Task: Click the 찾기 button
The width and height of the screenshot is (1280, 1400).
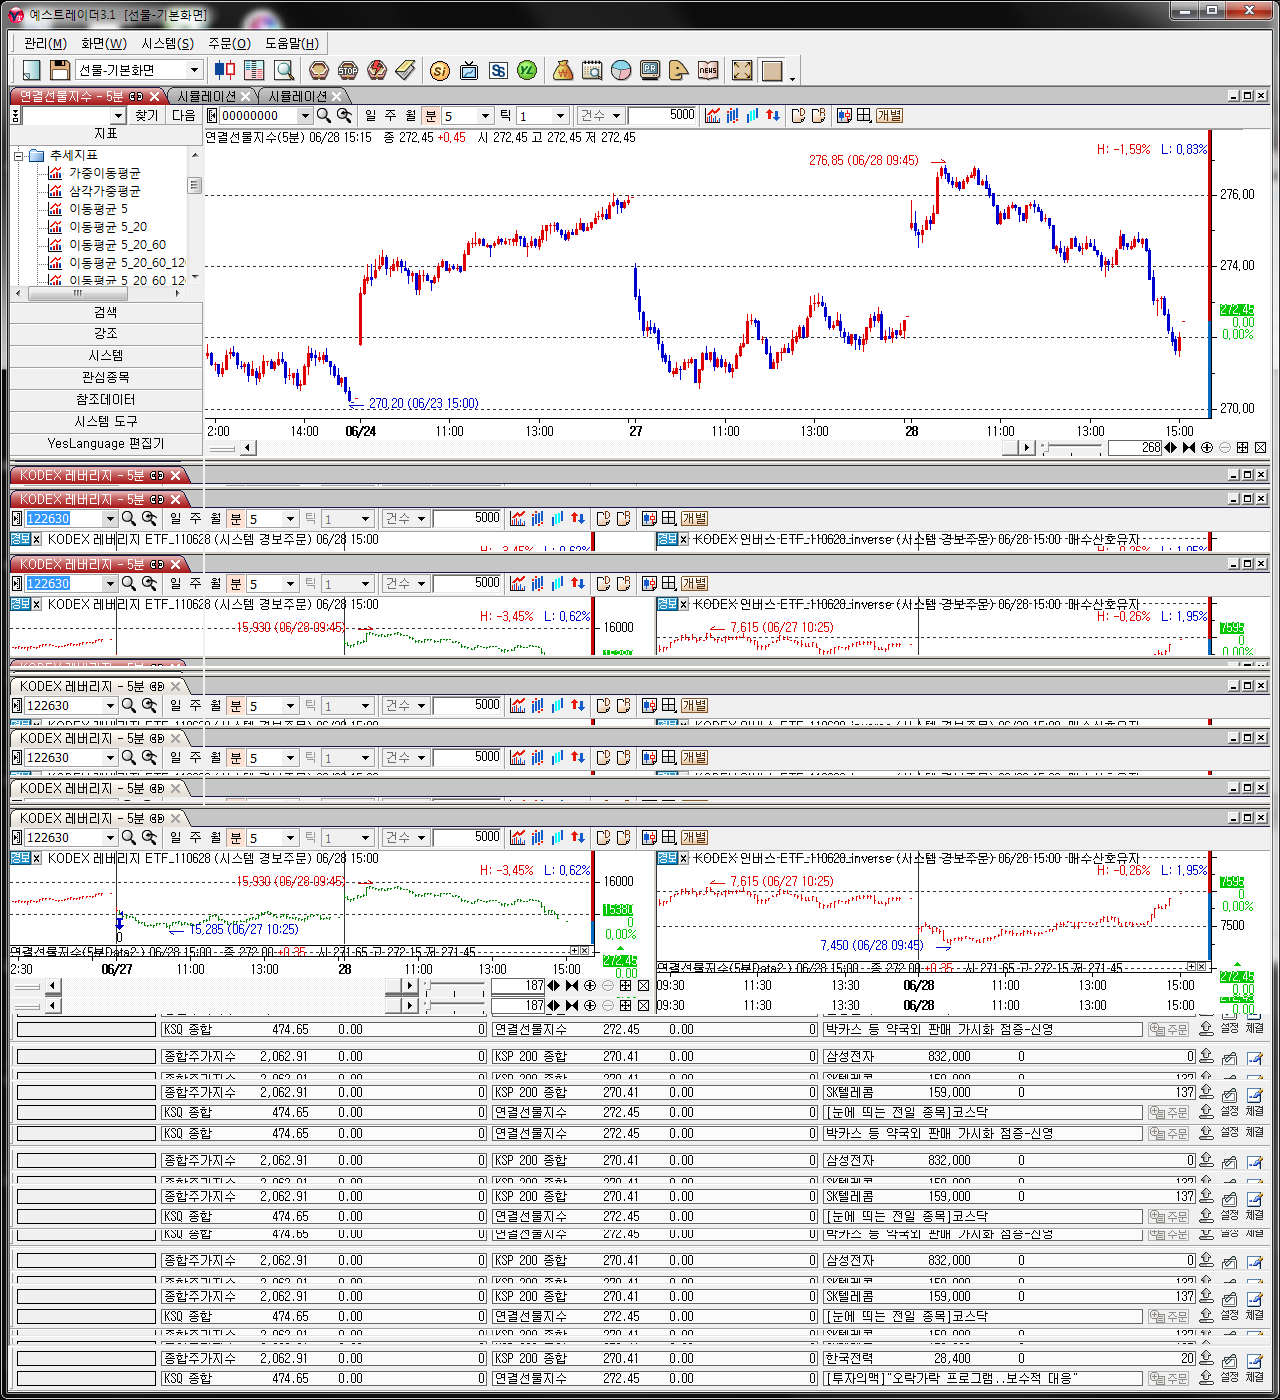Action: (x=147, y=116)
